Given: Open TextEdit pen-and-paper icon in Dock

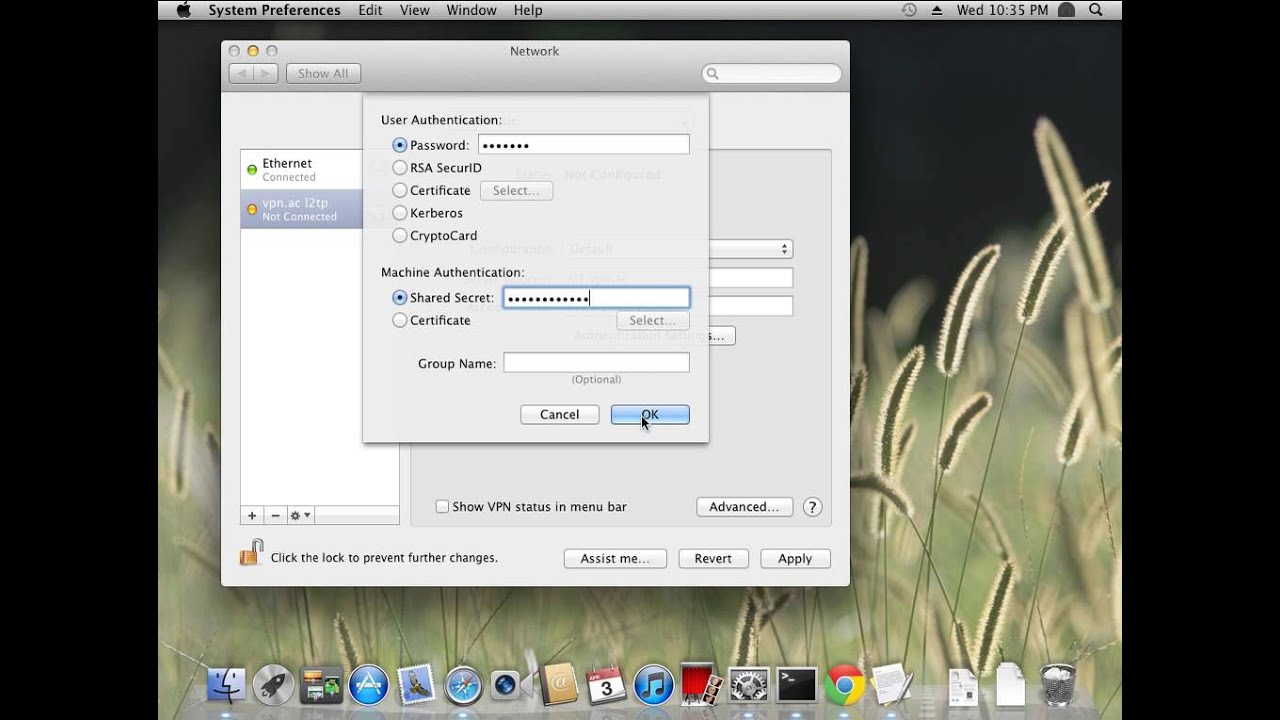Looking at the screenshot, I should [892, 686].
